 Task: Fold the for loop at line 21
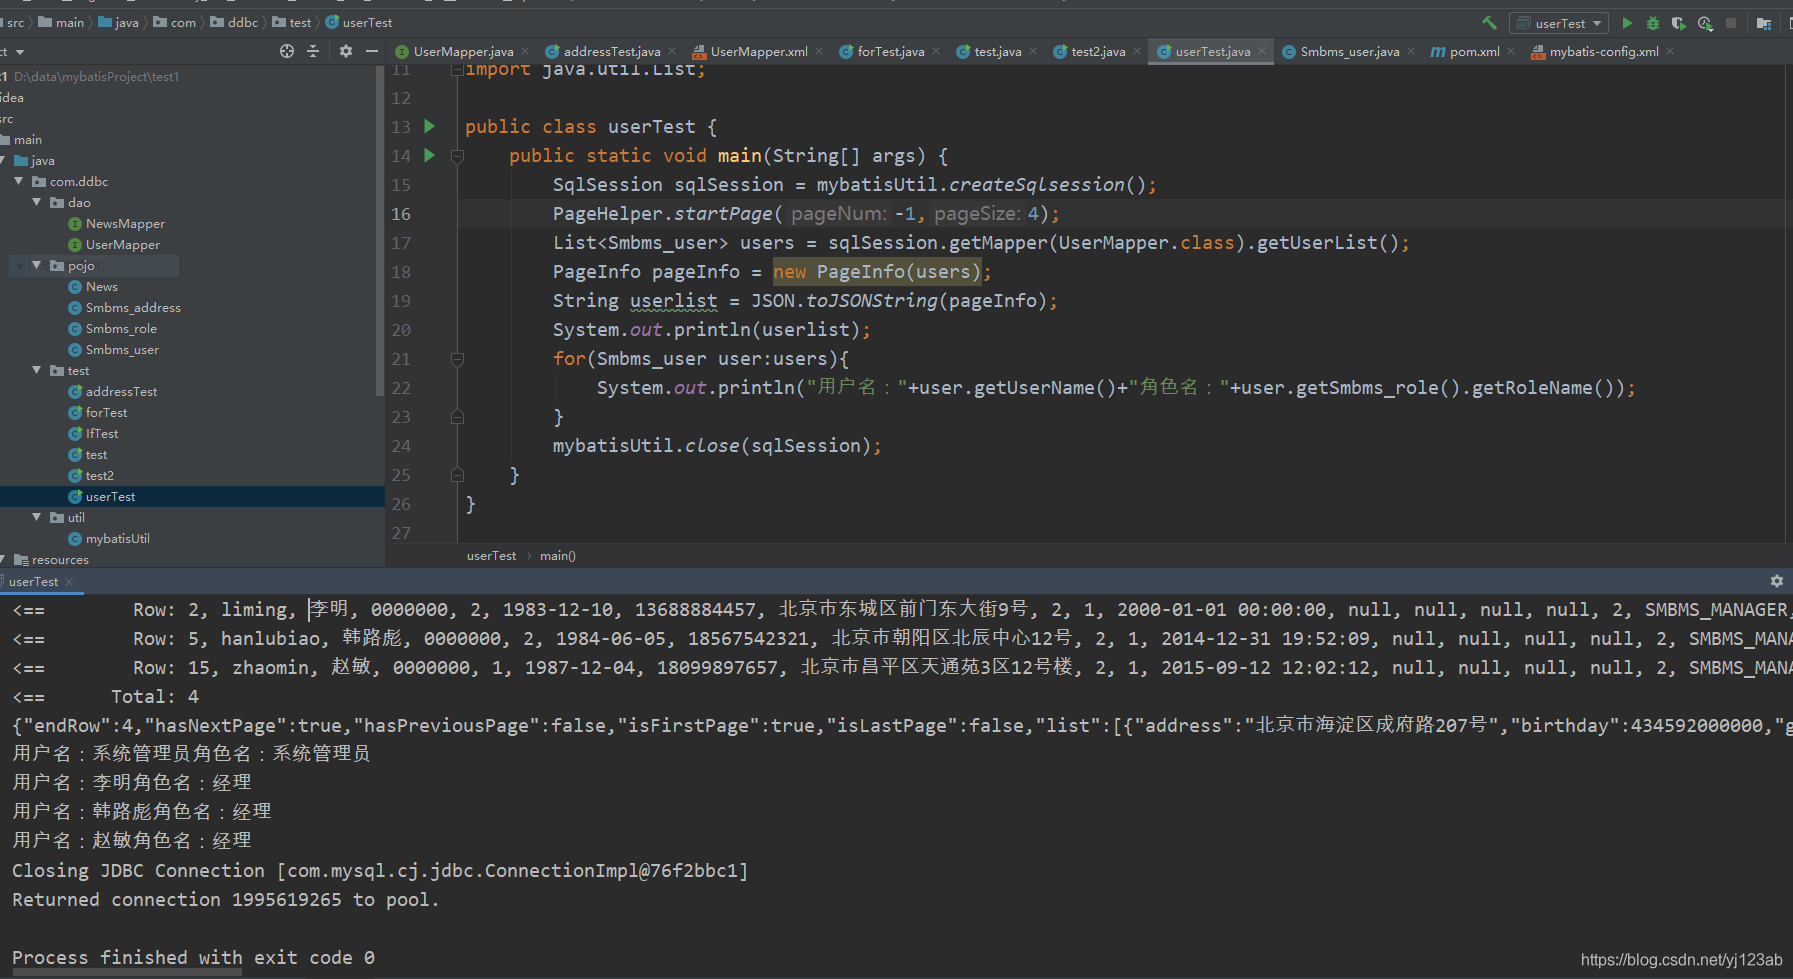[x=457, y=359]
